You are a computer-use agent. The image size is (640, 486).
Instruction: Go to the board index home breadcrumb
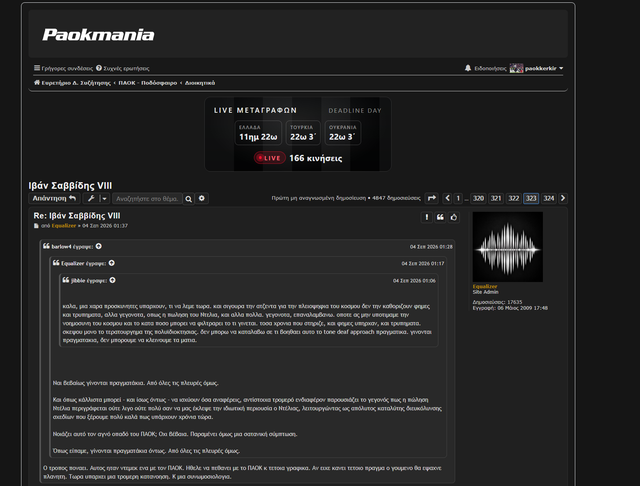click(72, 83)
